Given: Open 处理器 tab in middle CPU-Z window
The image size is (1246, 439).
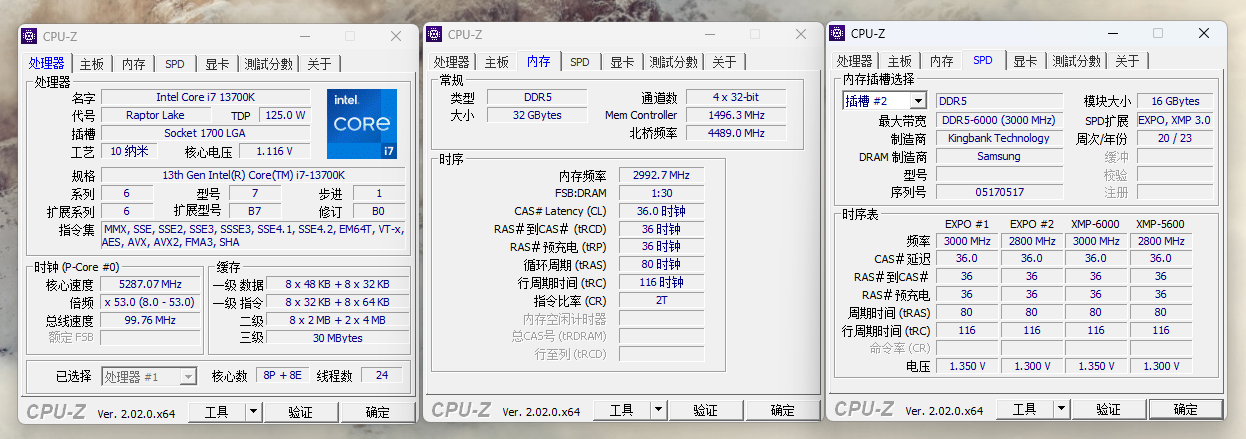Looking at the screenshot, I should (451, 62).
